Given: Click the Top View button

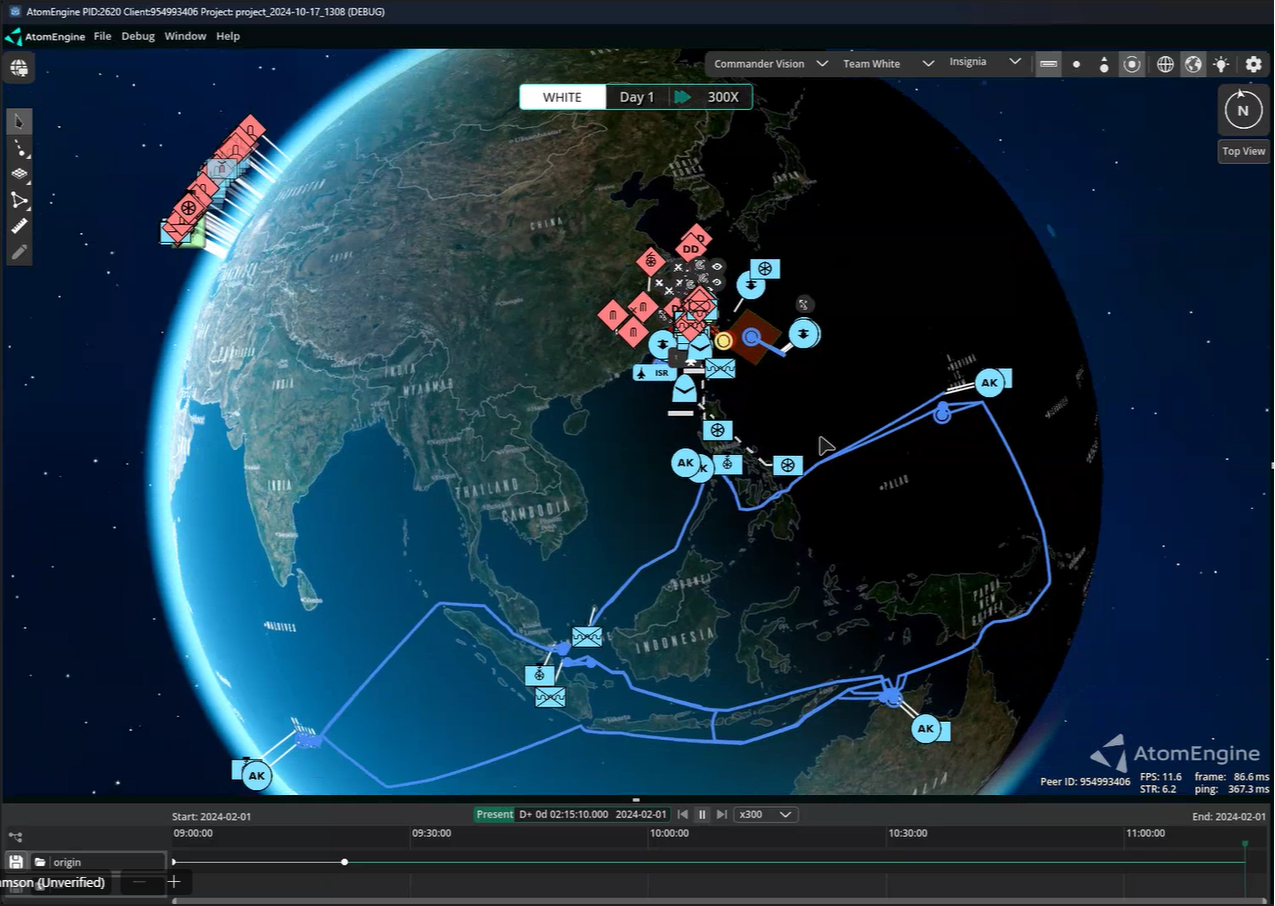Looking at the screenshot, I should pos(1243,151).
